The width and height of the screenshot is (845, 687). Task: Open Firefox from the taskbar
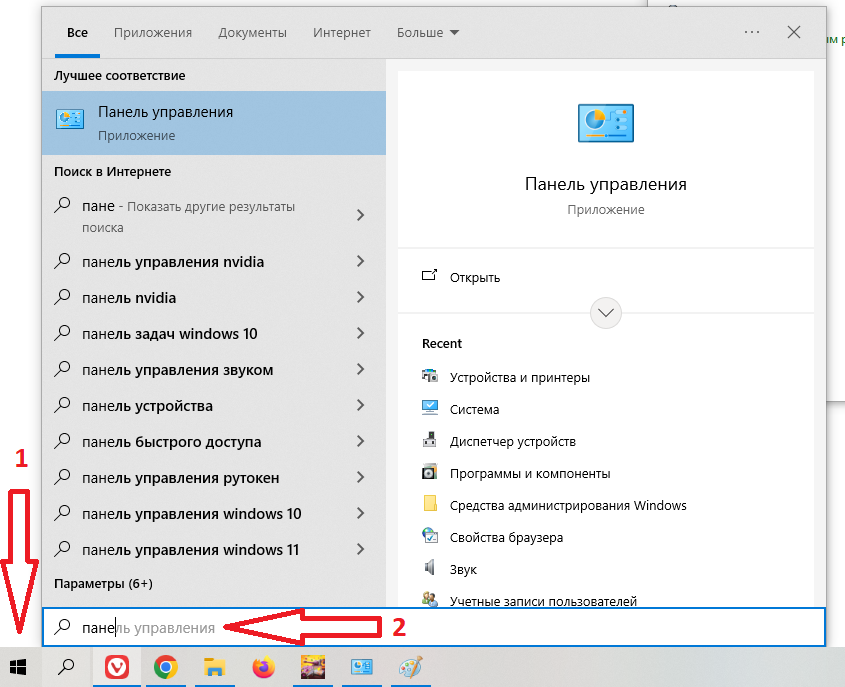pyautogui.click(x=262, y=667)
